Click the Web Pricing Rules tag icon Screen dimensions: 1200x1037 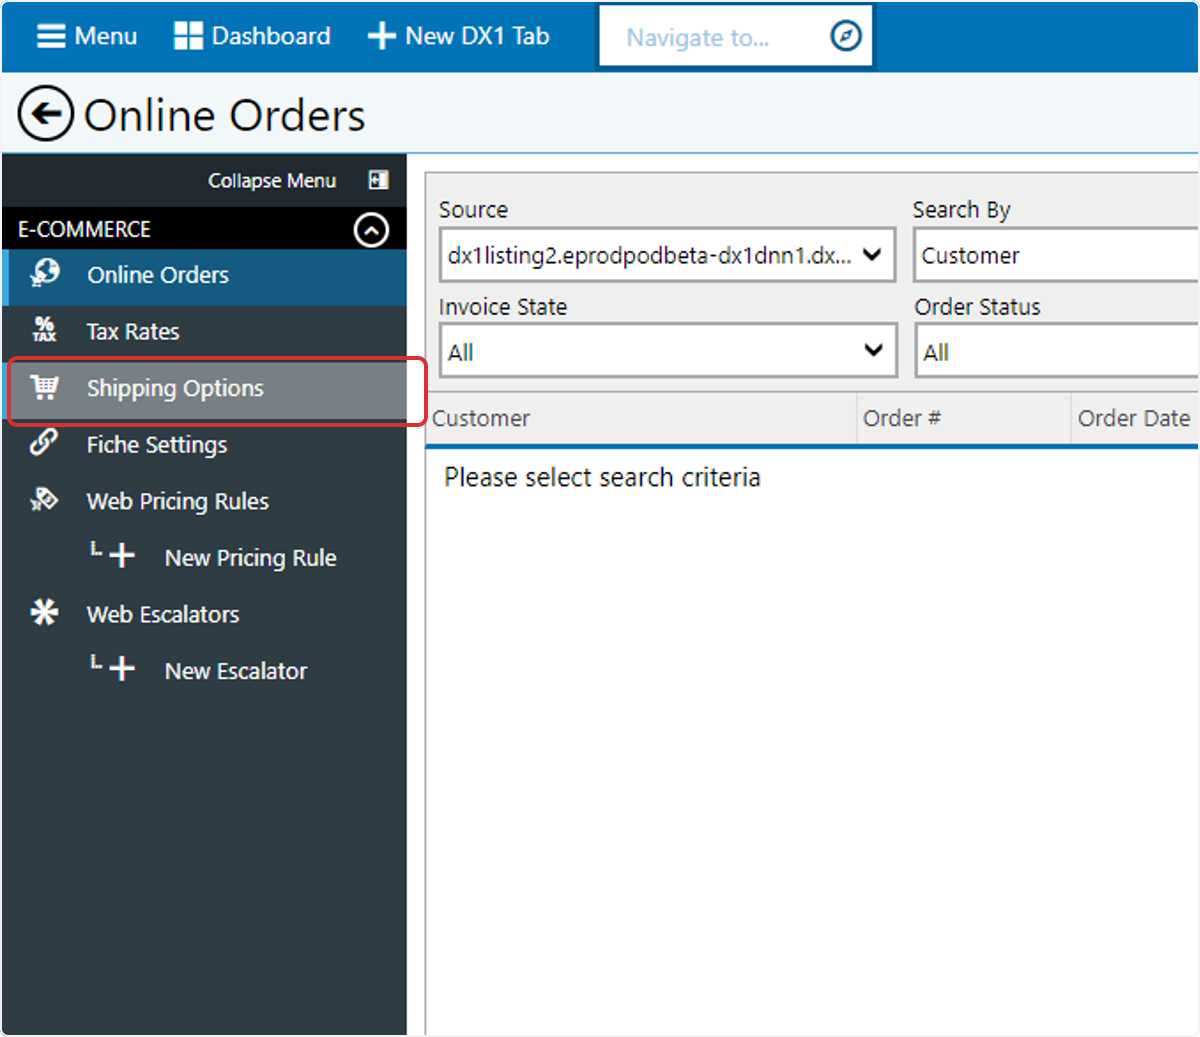coord(44,499)
